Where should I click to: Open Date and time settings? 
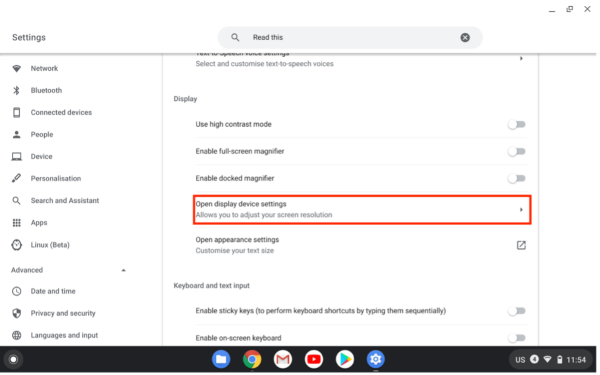(53, 291)
